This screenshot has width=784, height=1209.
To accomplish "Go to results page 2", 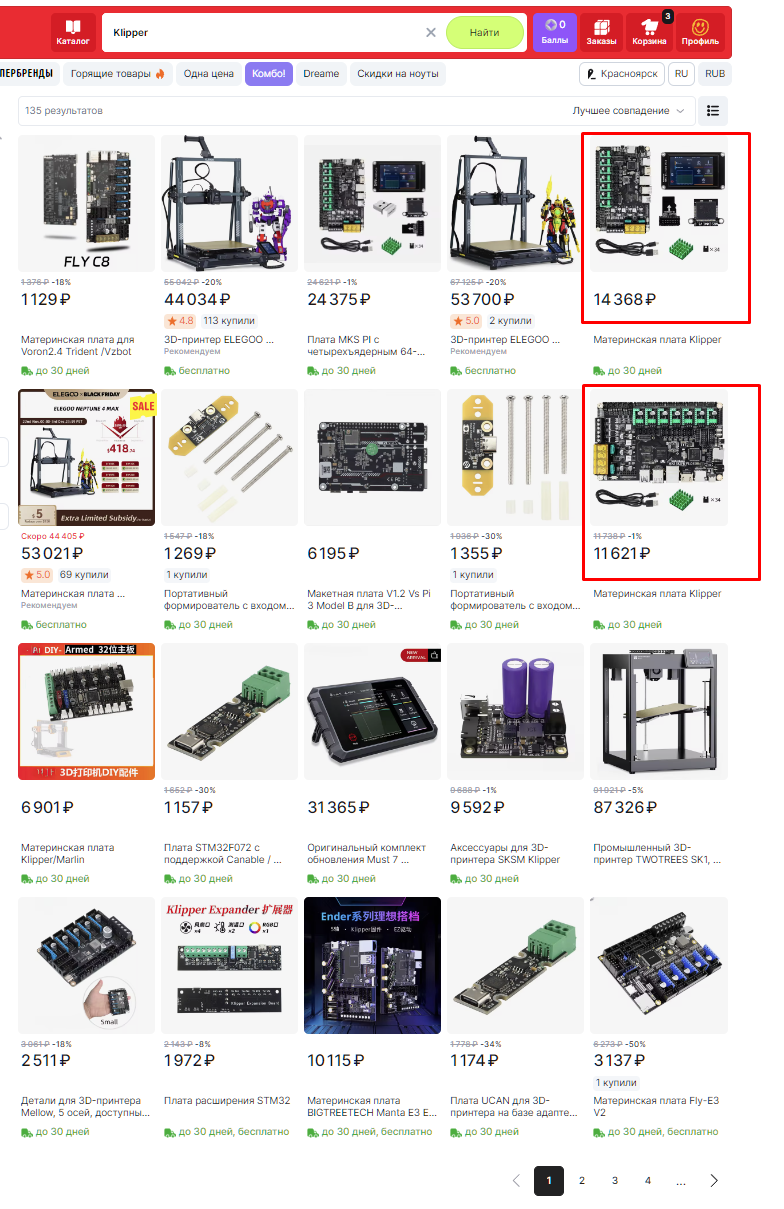I will (582, 1181).
